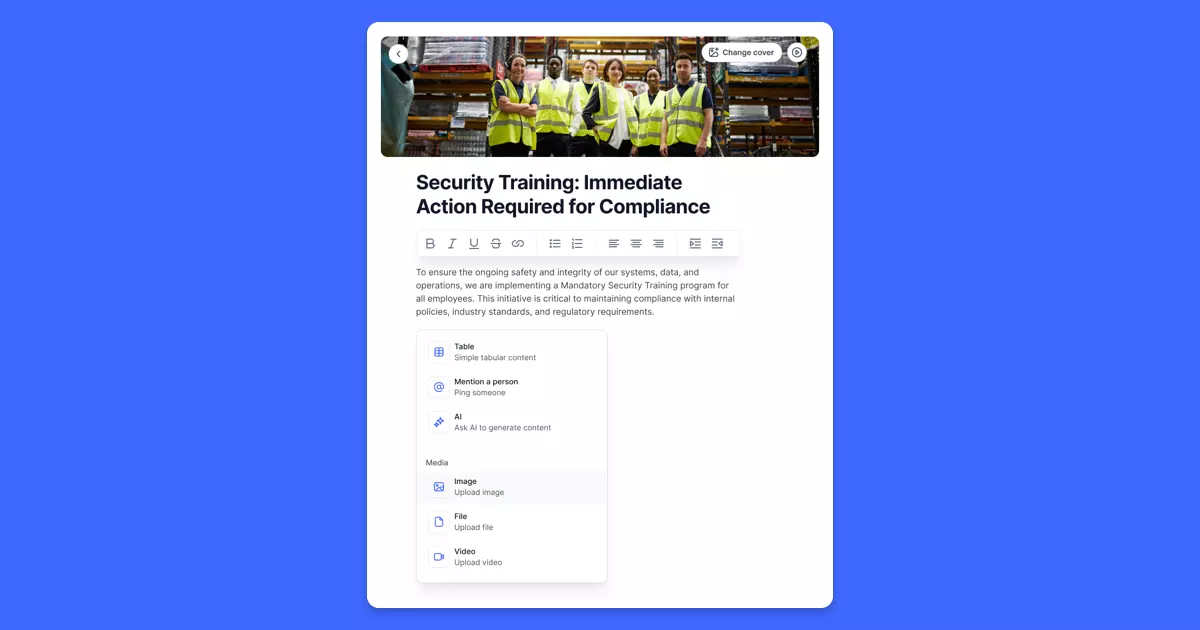Viewport: 1200px width, 630px height.
Task: Click the AI sparkle icon
Action: pyautogui.click(x=439, y=422)
